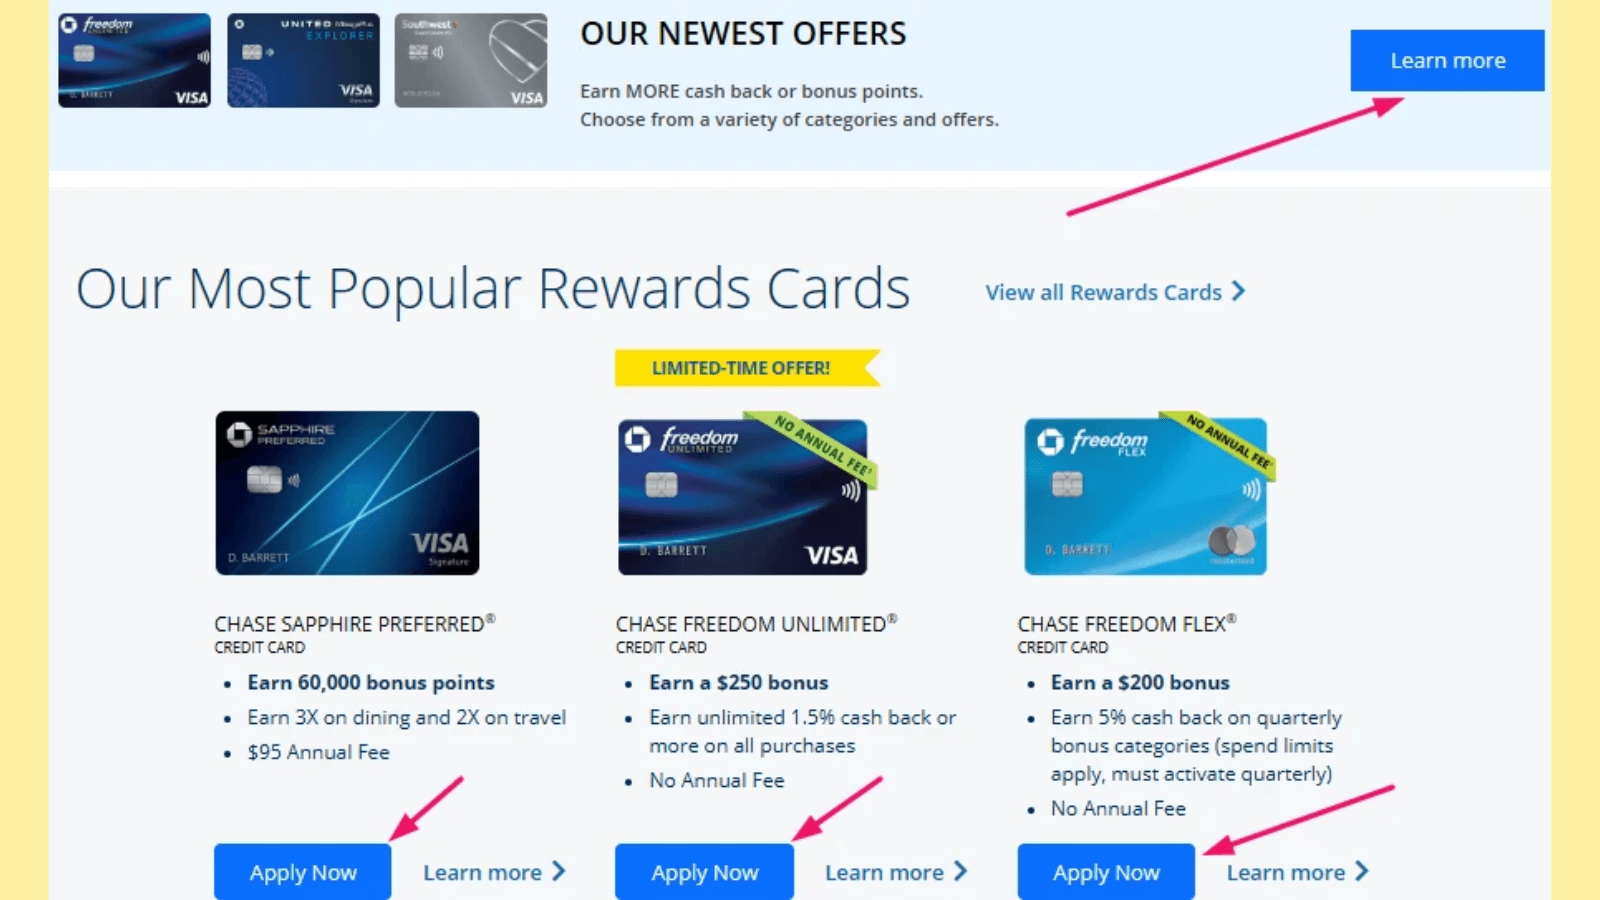Click the United Explorer card thumbnail
1600x900 pixels.
[x=303, y=60]
